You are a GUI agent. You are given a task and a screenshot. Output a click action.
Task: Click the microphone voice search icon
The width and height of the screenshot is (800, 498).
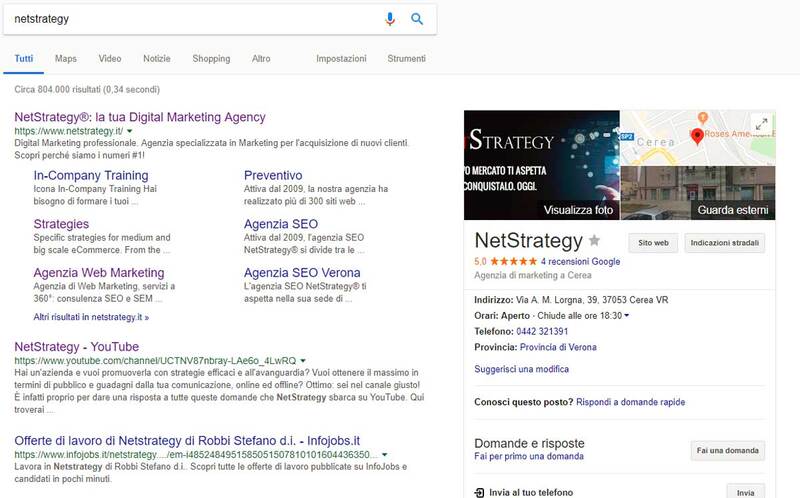390,19
